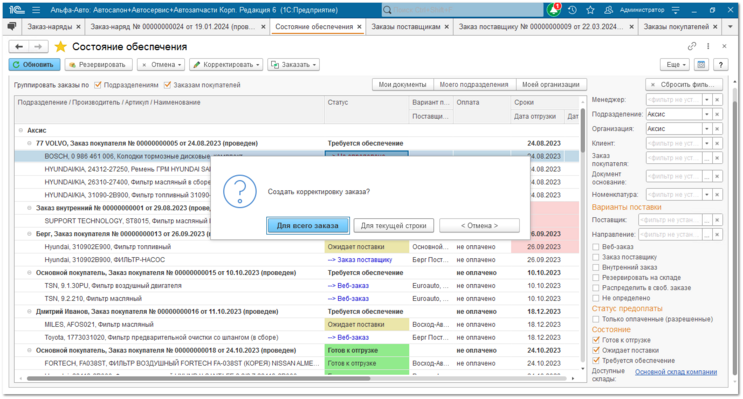The image size is (743, 399).
Task: Open the Основной склад компании link
Action: click(676, 372)
